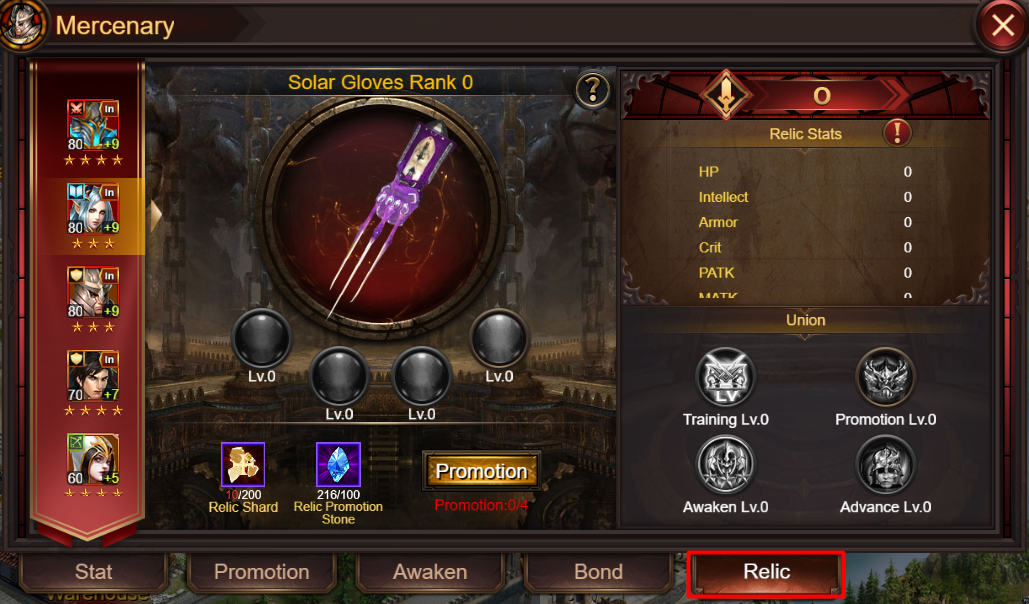The height and width of the screenshot is (604, 1029).
Task: Select the Awaken Lv.0 union icon
Action: (725, 465)
